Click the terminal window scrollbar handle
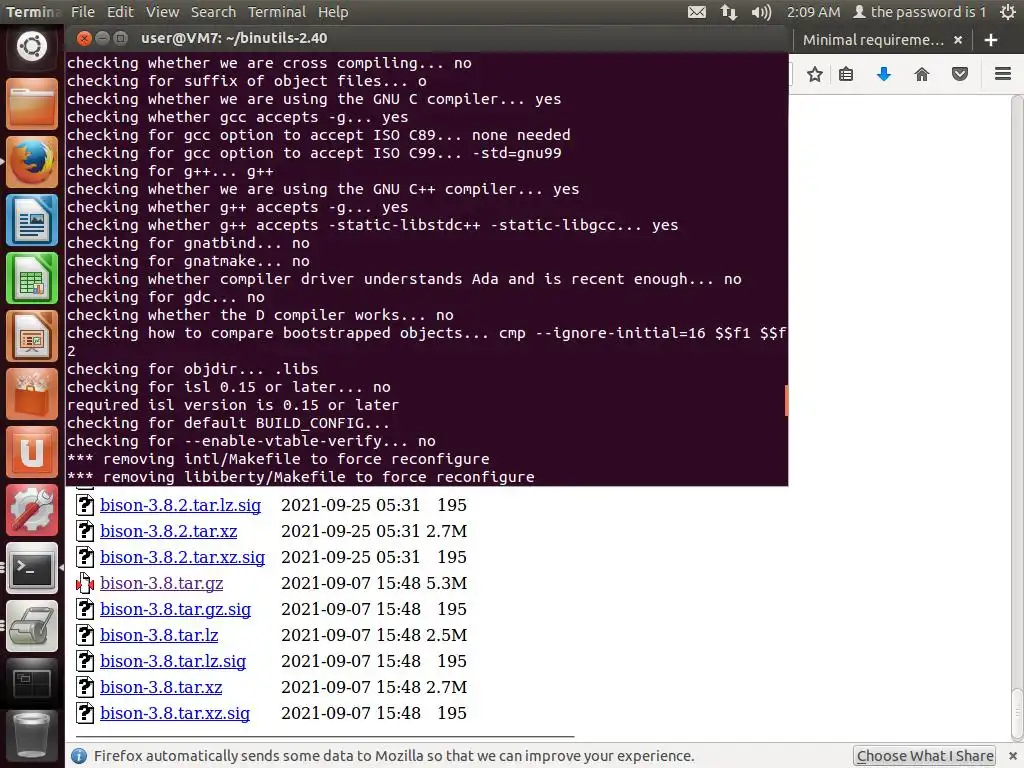 [x=786, y=400]
